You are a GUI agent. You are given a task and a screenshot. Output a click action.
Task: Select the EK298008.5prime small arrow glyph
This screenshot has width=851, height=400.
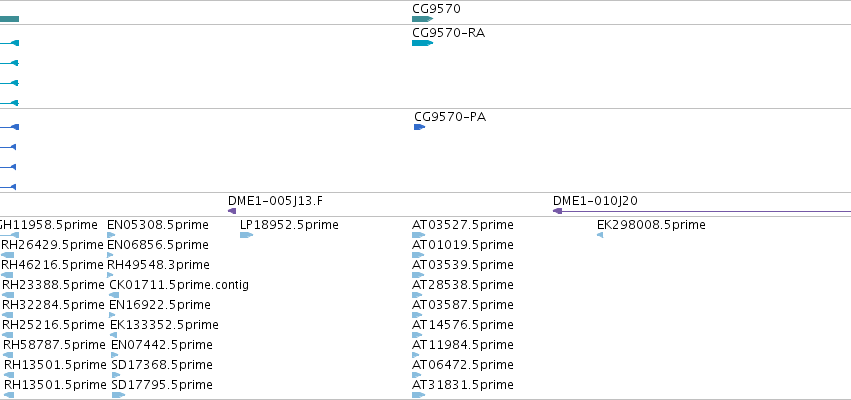(600, 235)
